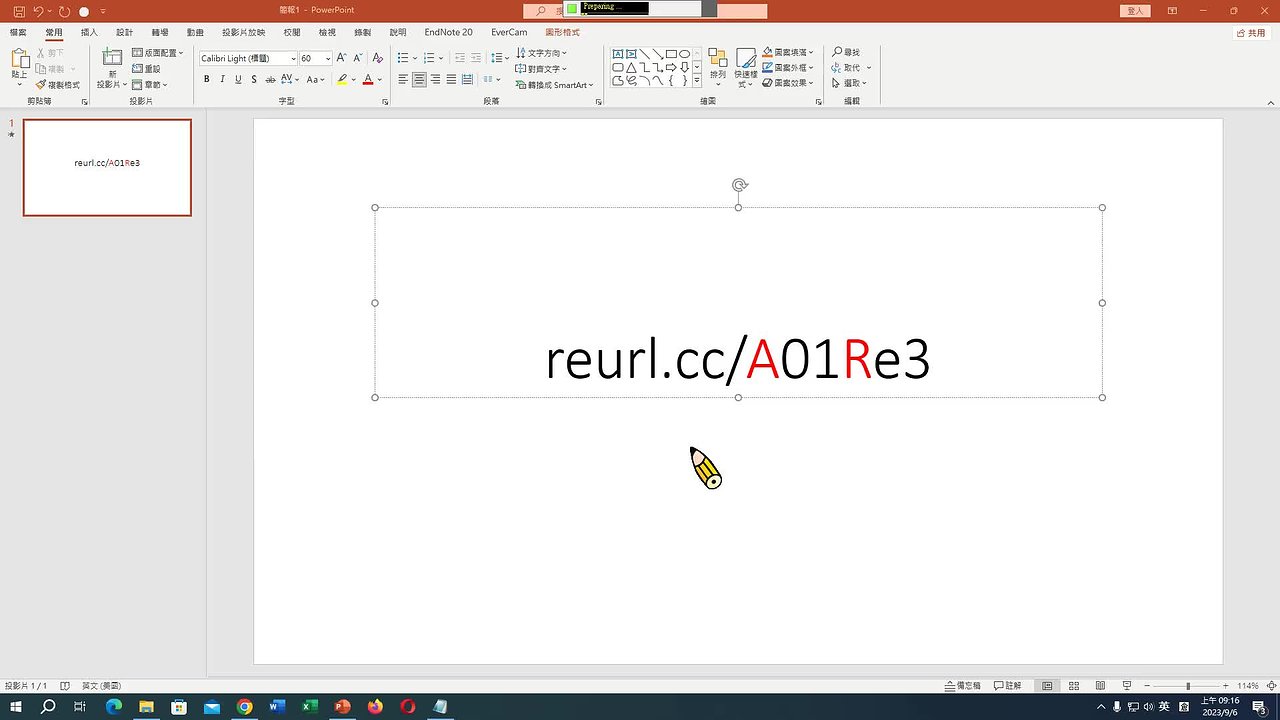1280x720 pixels.
Task: Click Find (尋找) in editing group
Action: [846, 52]
